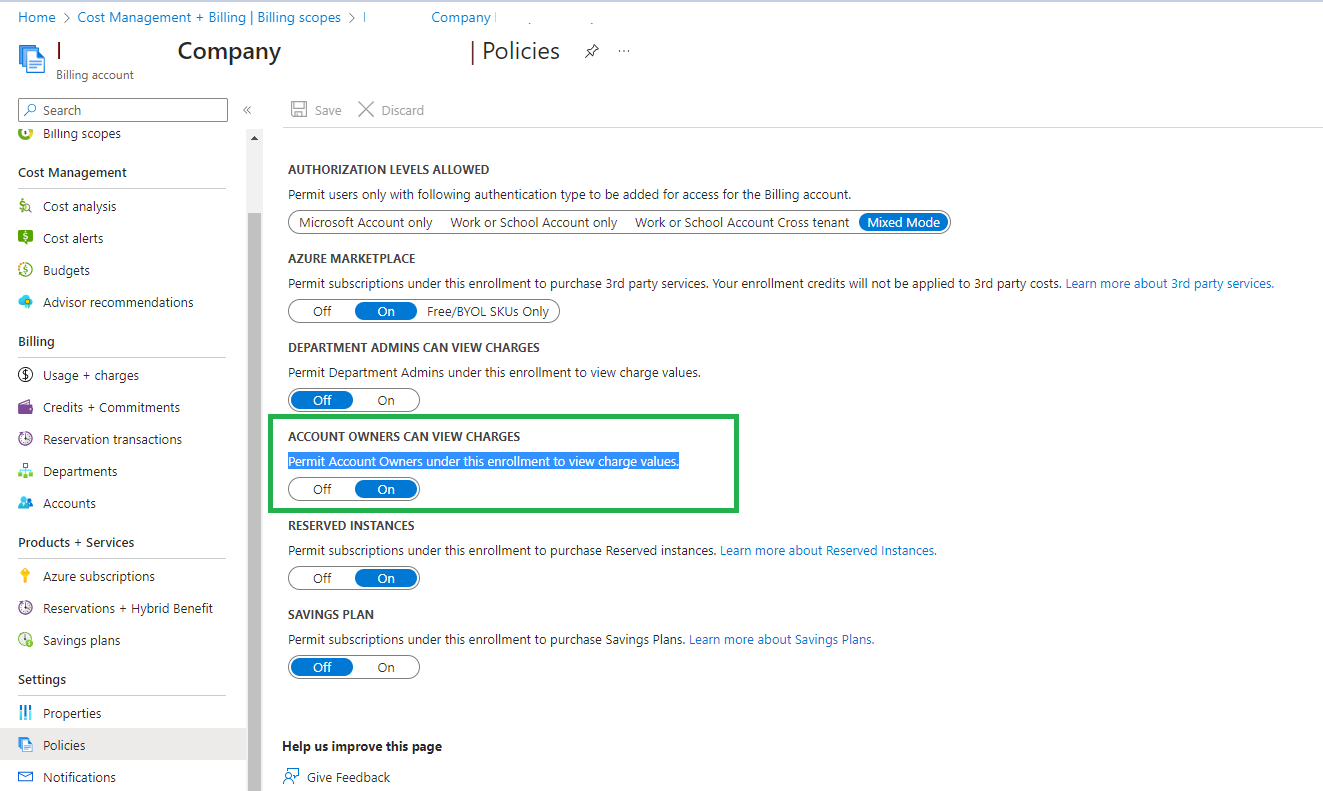Click the Billing scopes icon
Screen dimensions: 1323x791
[26, 133]
